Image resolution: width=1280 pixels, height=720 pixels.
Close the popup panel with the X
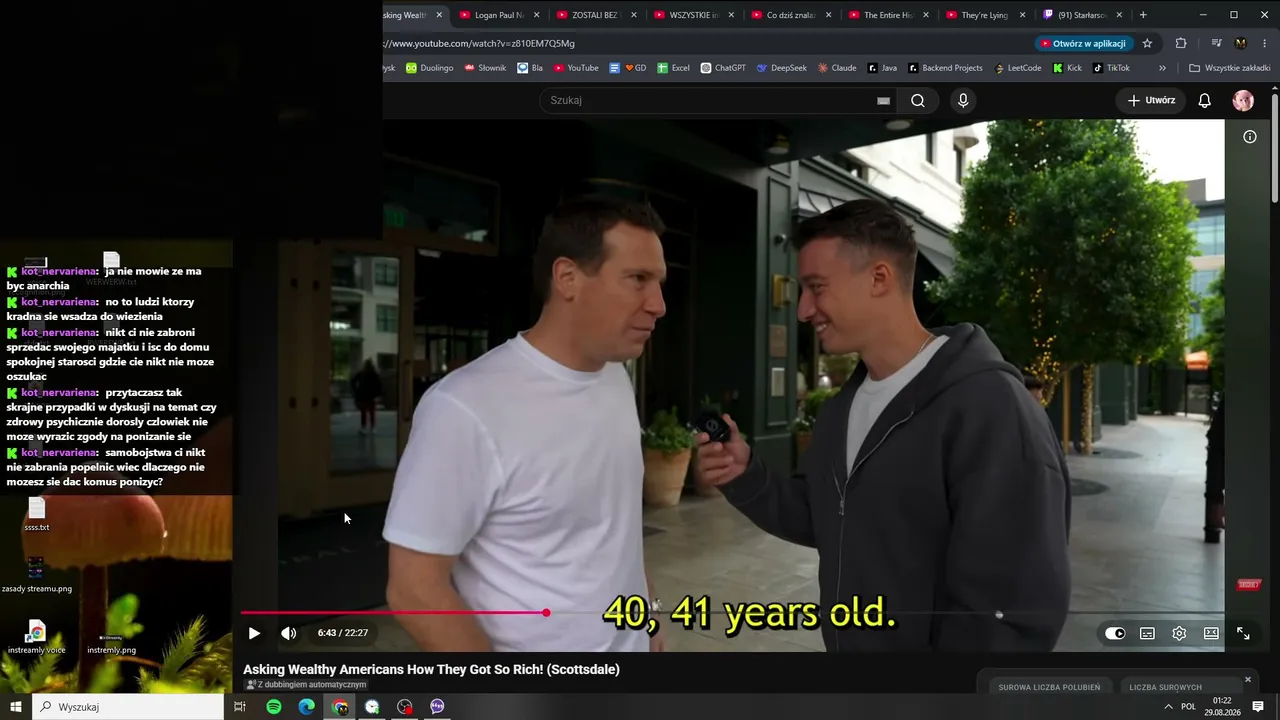click(1247, 680)
